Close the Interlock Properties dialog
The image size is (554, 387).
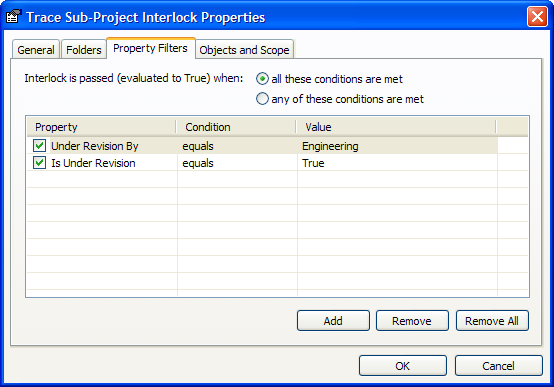(x=537, y=17)
